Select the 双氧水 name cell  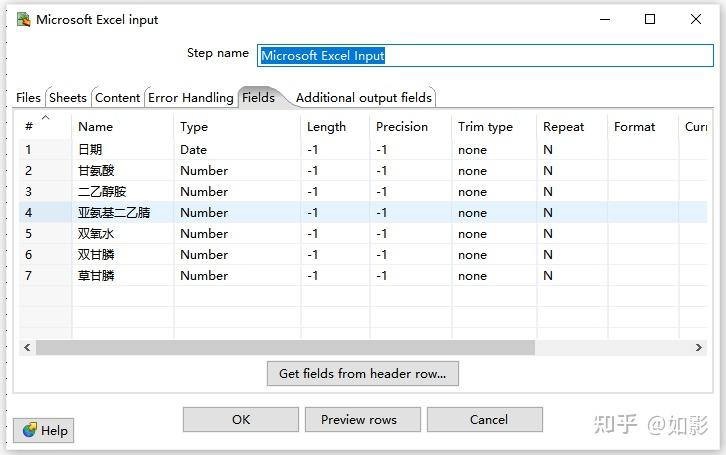[123, 234]
